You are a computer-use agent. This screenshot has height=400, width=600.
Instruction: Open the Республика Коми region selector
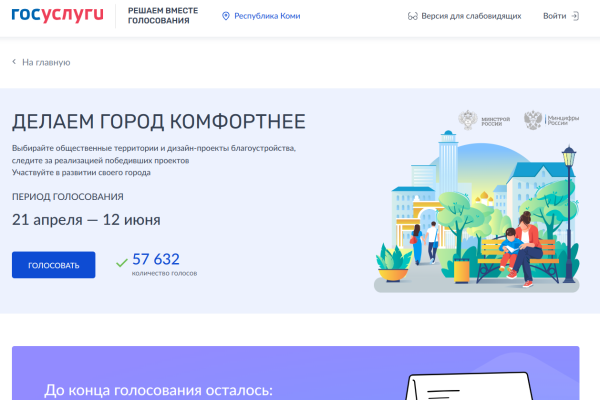coord(266,17)
